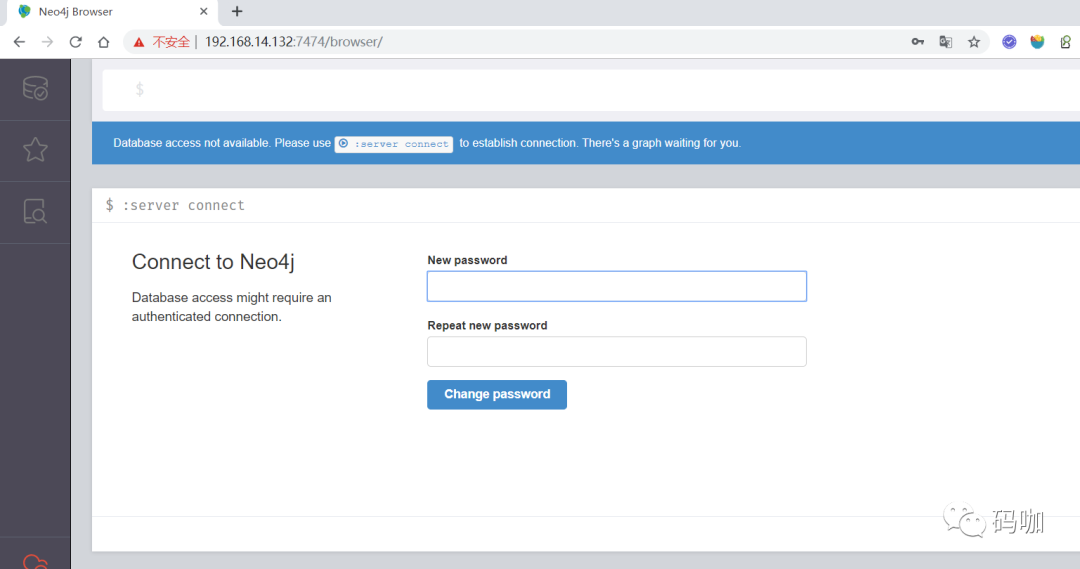
Task: Click the purple checkmark extension icon
Action: coord(1009,42)
